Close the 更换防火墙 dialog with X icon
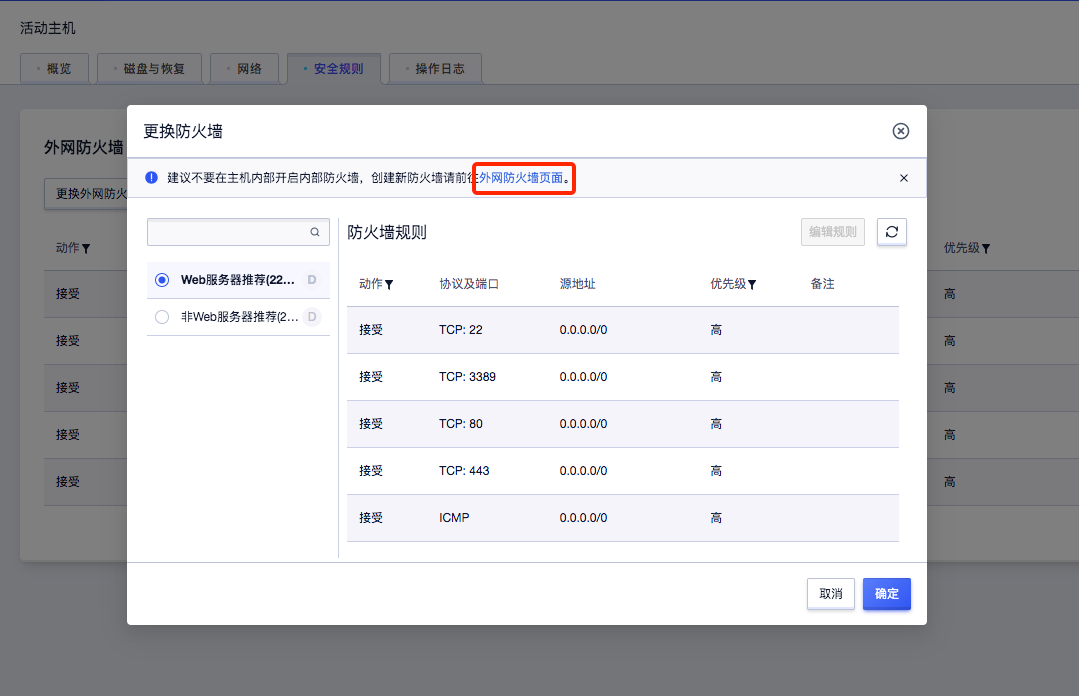Viewport: 1079px width, 696px height. click(900, 131)
